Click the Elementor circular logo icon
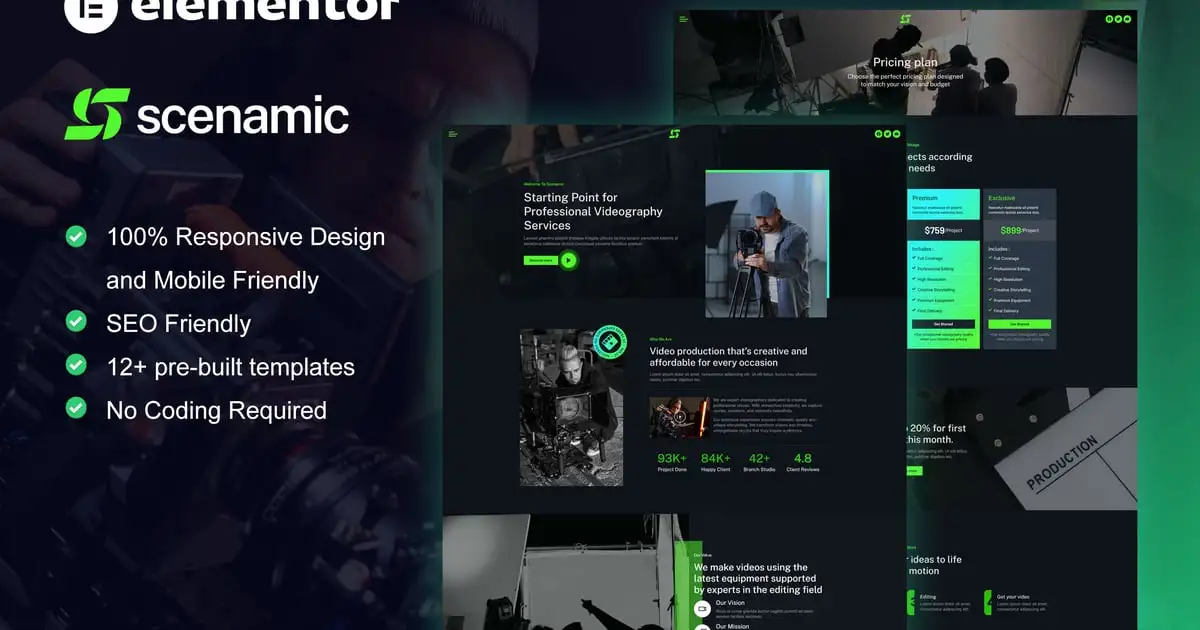This screenshot has width=1200, height=630. click(x=90, y=10)
